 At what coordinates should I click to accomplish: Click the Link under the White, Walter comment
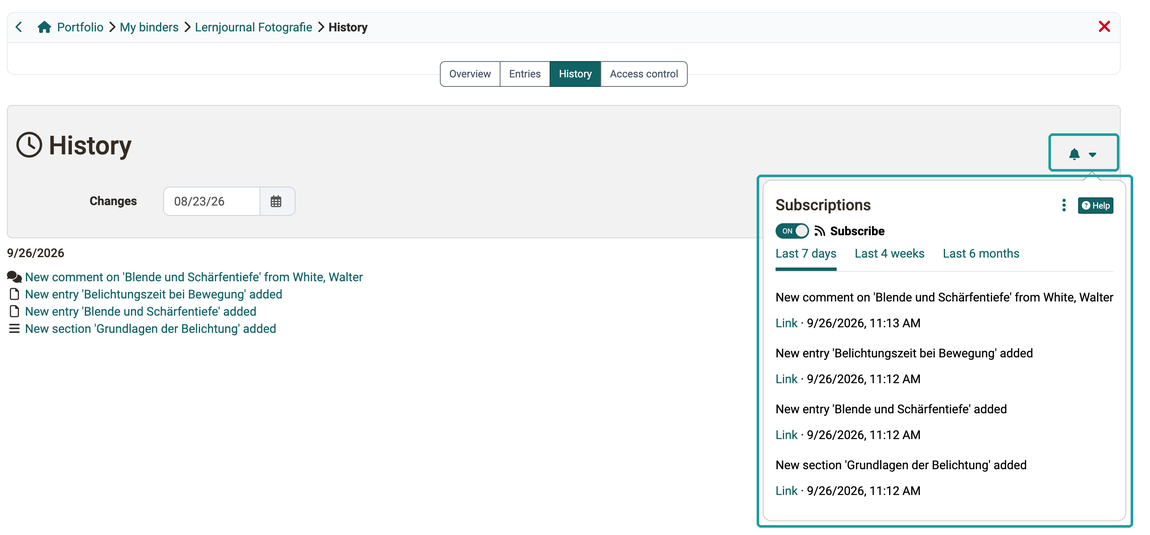tap(786, 323)
